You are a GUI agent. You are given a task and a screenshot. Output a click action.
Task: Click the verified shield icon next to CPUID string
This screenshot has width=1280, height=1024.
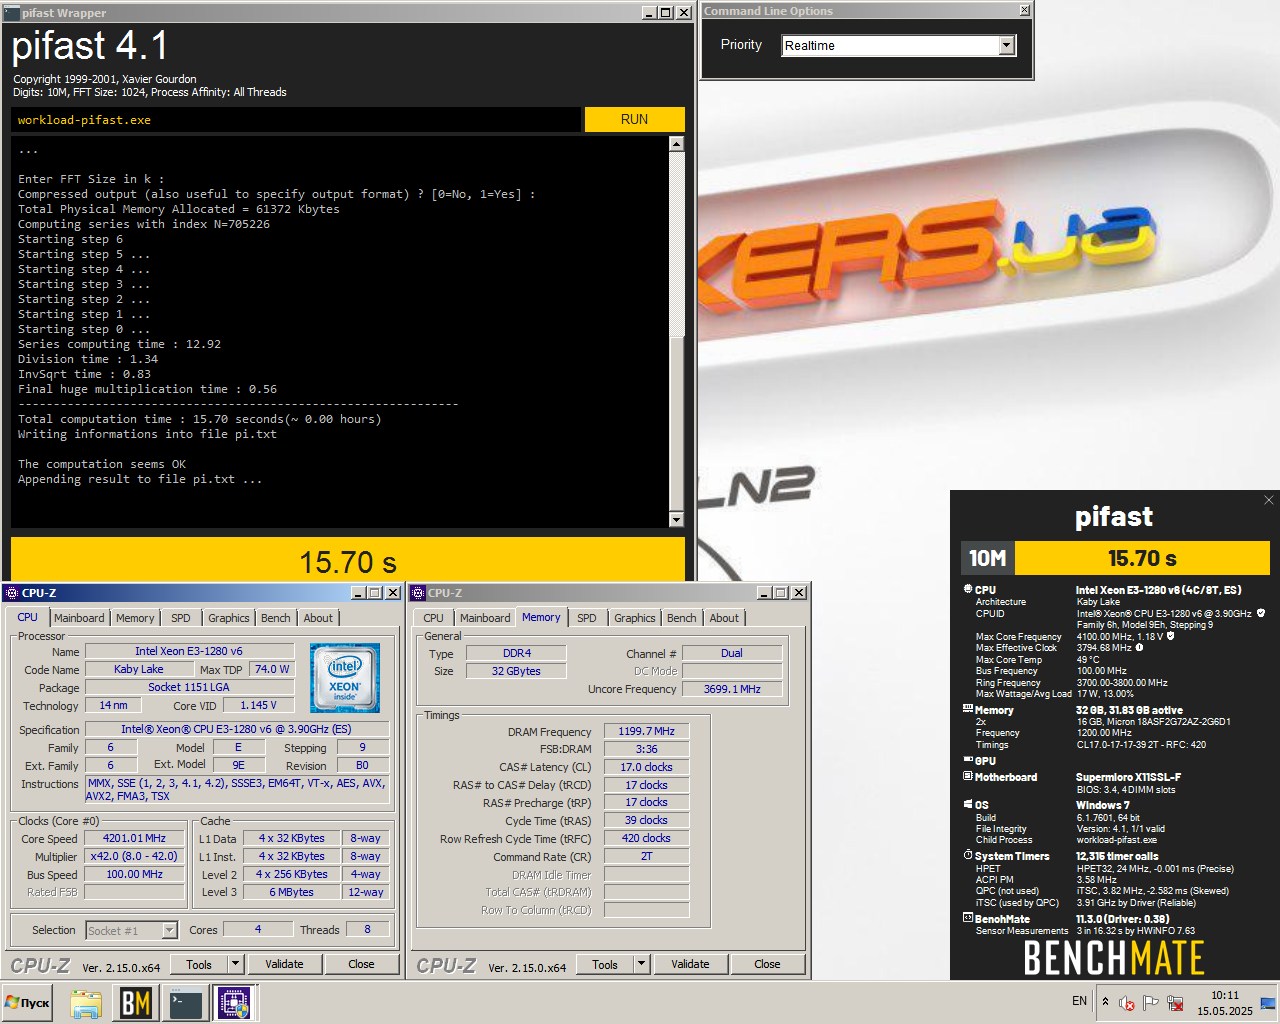click(x=1260, y=613)
